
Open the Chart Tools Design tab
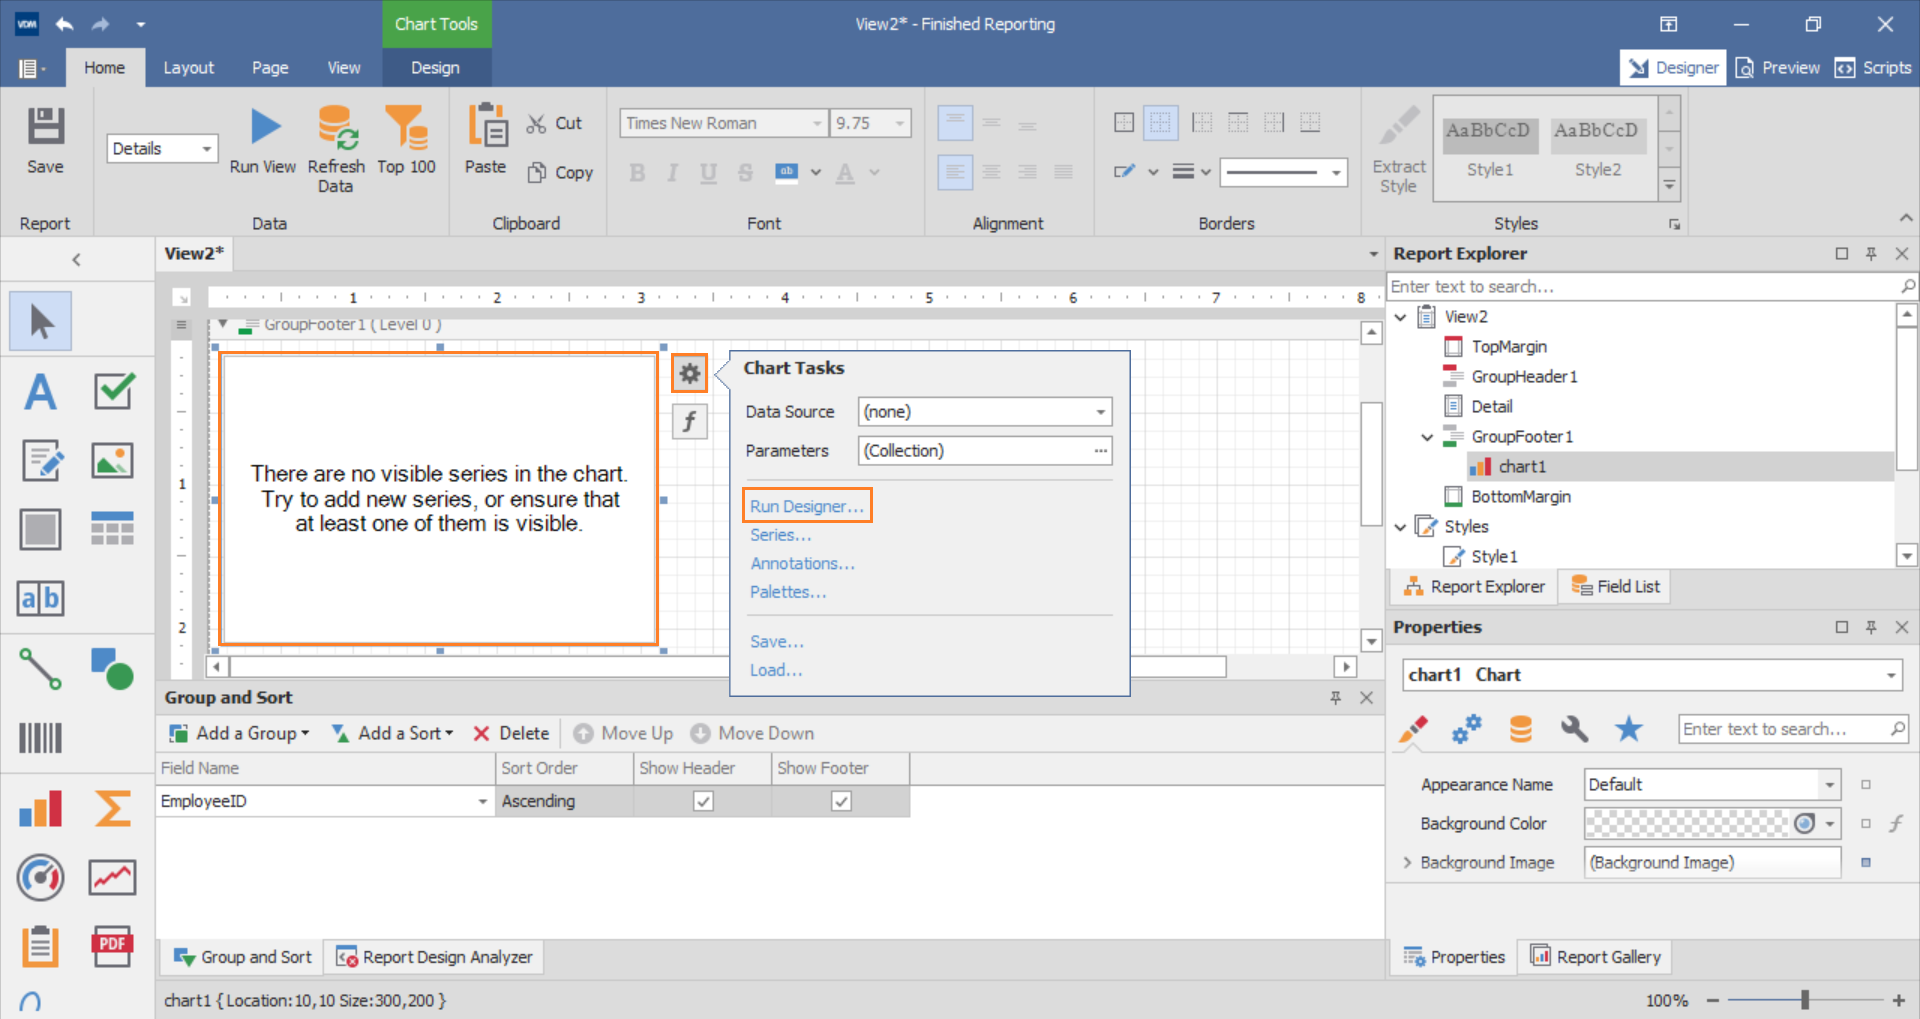(435, 68)
